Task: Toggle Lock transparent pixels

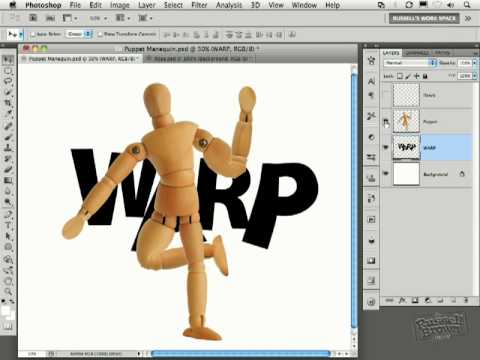Action: tap(400, 76)
